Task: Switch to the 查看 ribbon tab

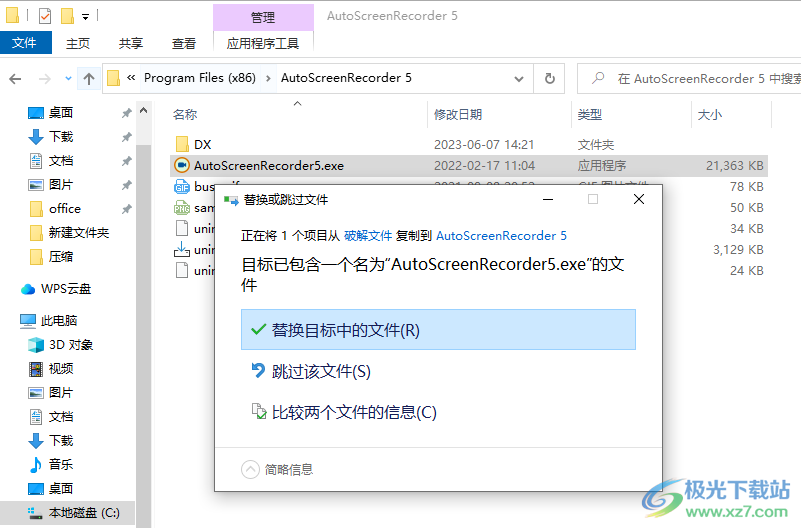Action: [184, 43]
